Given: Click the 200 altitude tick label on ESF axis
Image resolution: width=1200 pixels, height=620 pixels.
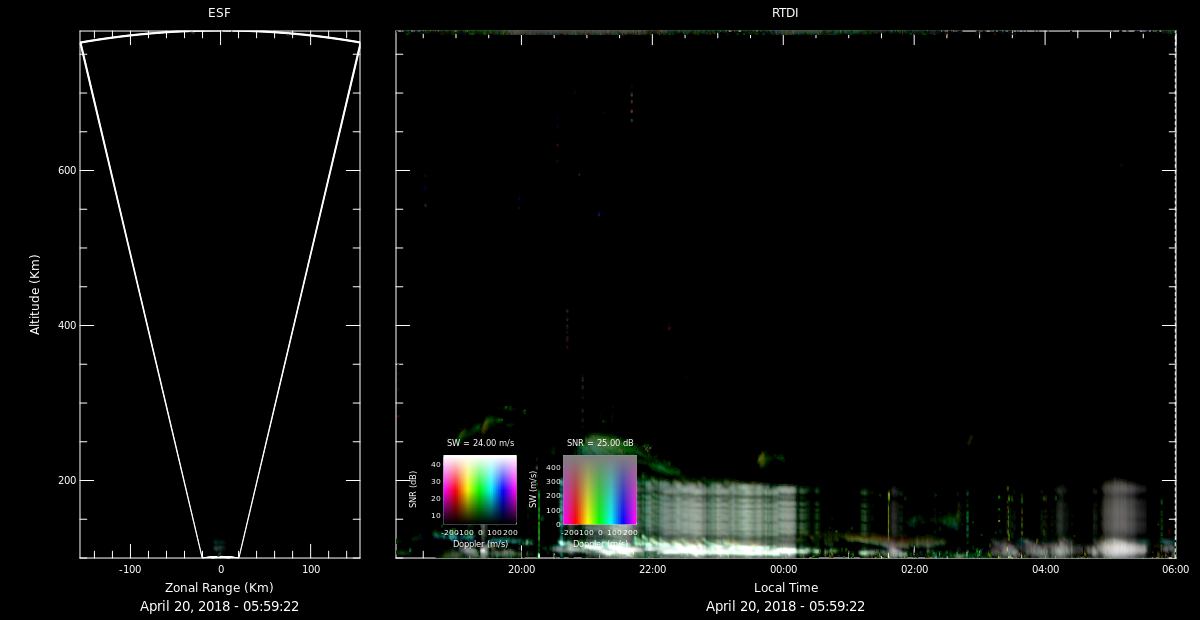Looking at the screenshot, I should tap(67, 481).
